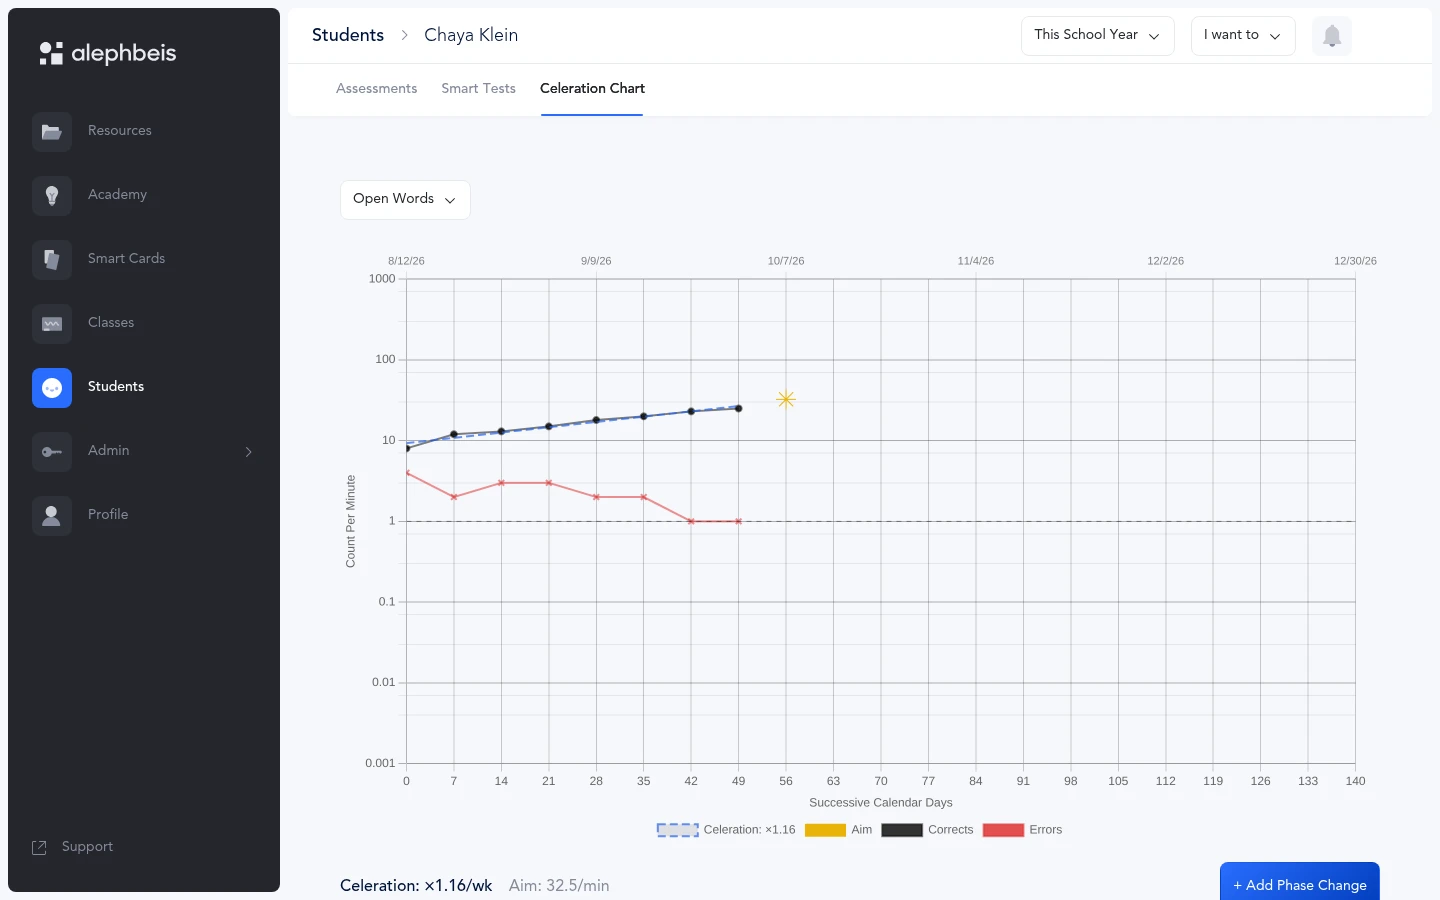1440x900 pixels.
Task: Click the Errors data point at day 42
Action: point(691,521)
